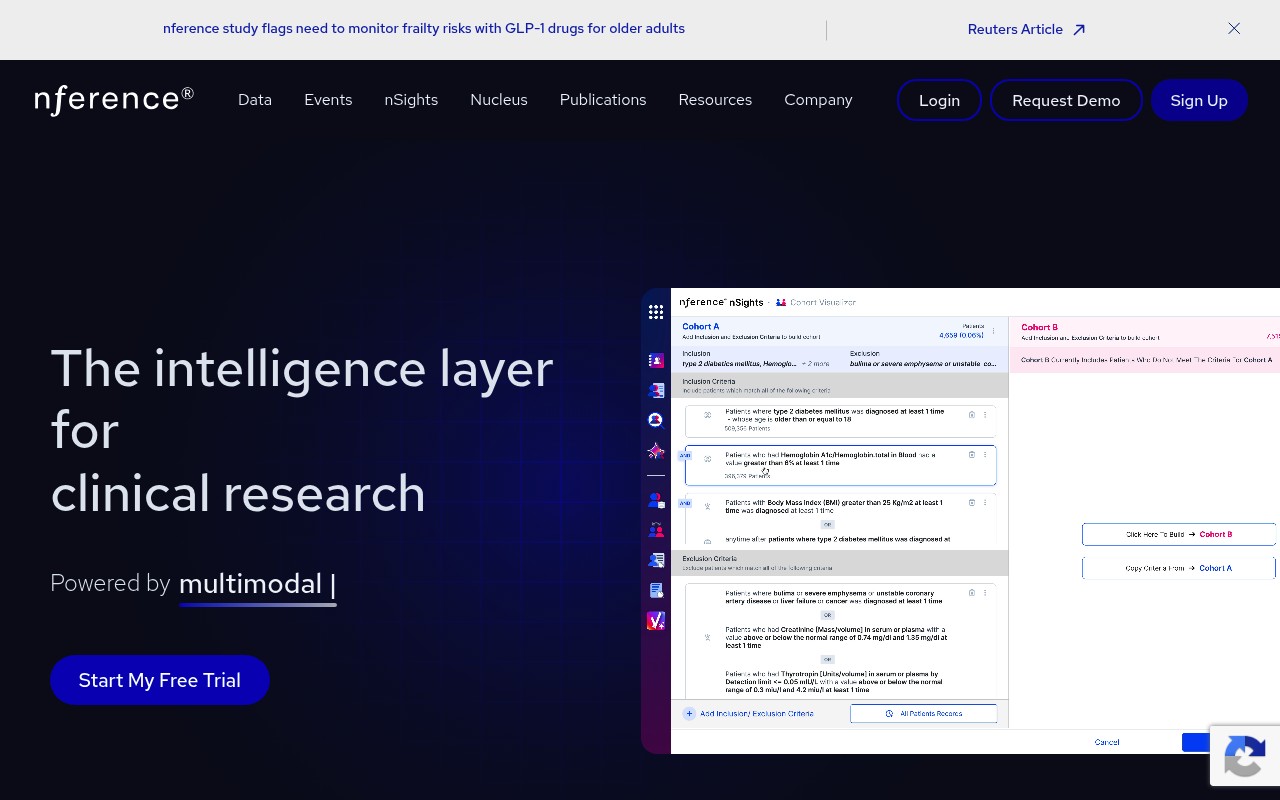This screenshot has width=1280, height=800.
Task: Open options for Hemoglobin A1c criterion
Action: coord(985,455)
